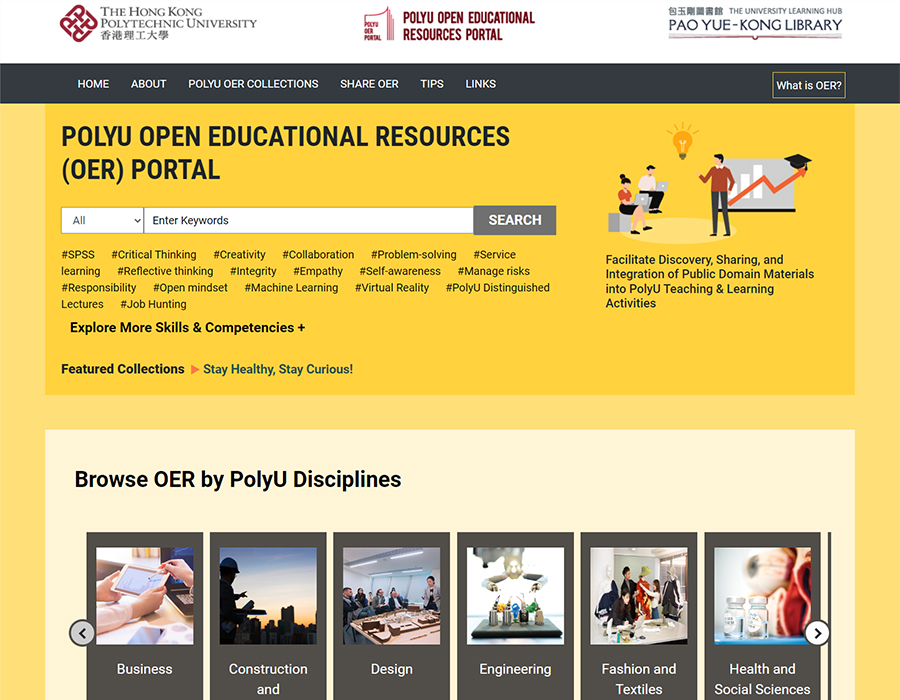Expand the All search category dropdown
Screen dimensions: 900x700
point(102,220)
